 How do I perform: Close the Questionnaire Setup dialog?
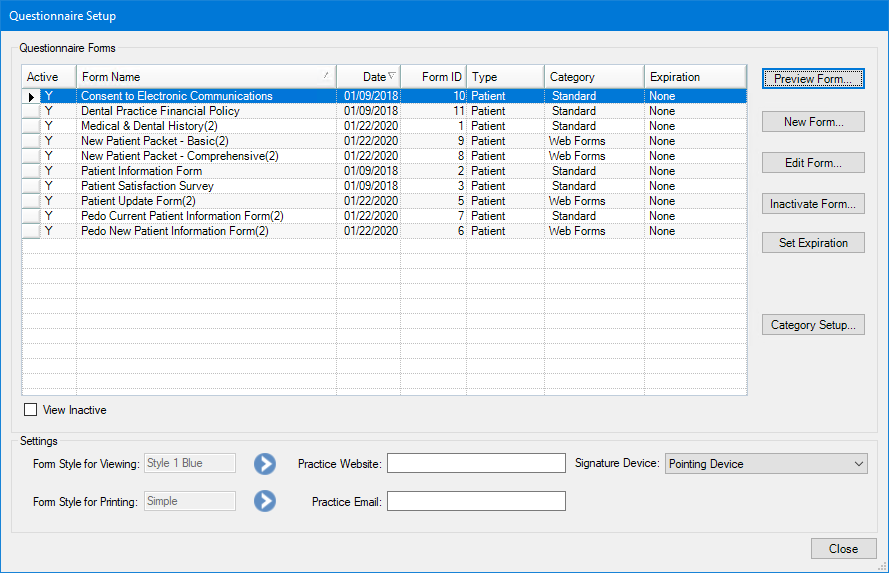(843, 549)
